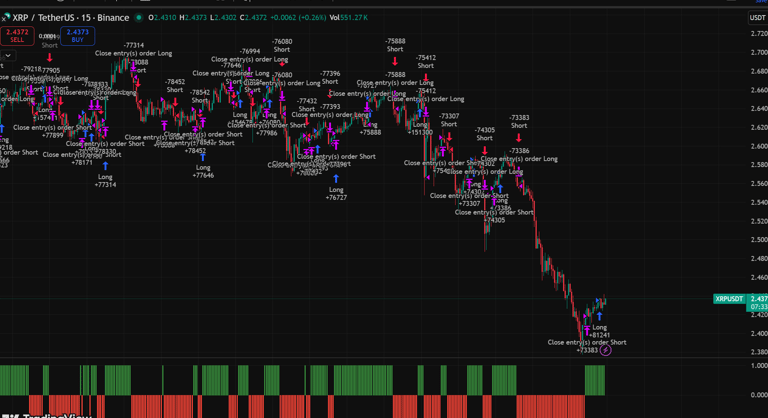Viewport: 768px width, 418px height.
Task: Click the blue arrow above Long +81241
Action: [600, 317]
